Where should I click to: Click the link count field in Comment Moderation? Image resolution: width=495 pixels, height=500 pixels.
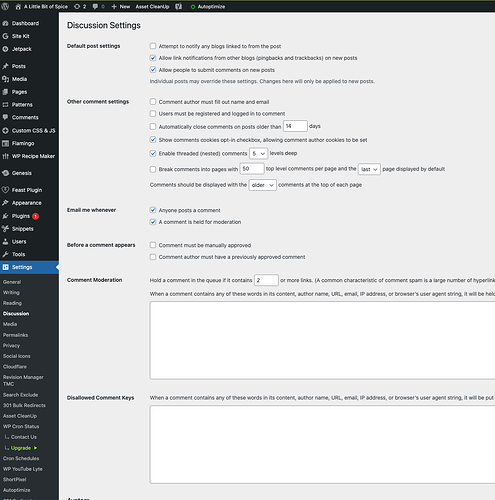(x=266, y=280)
